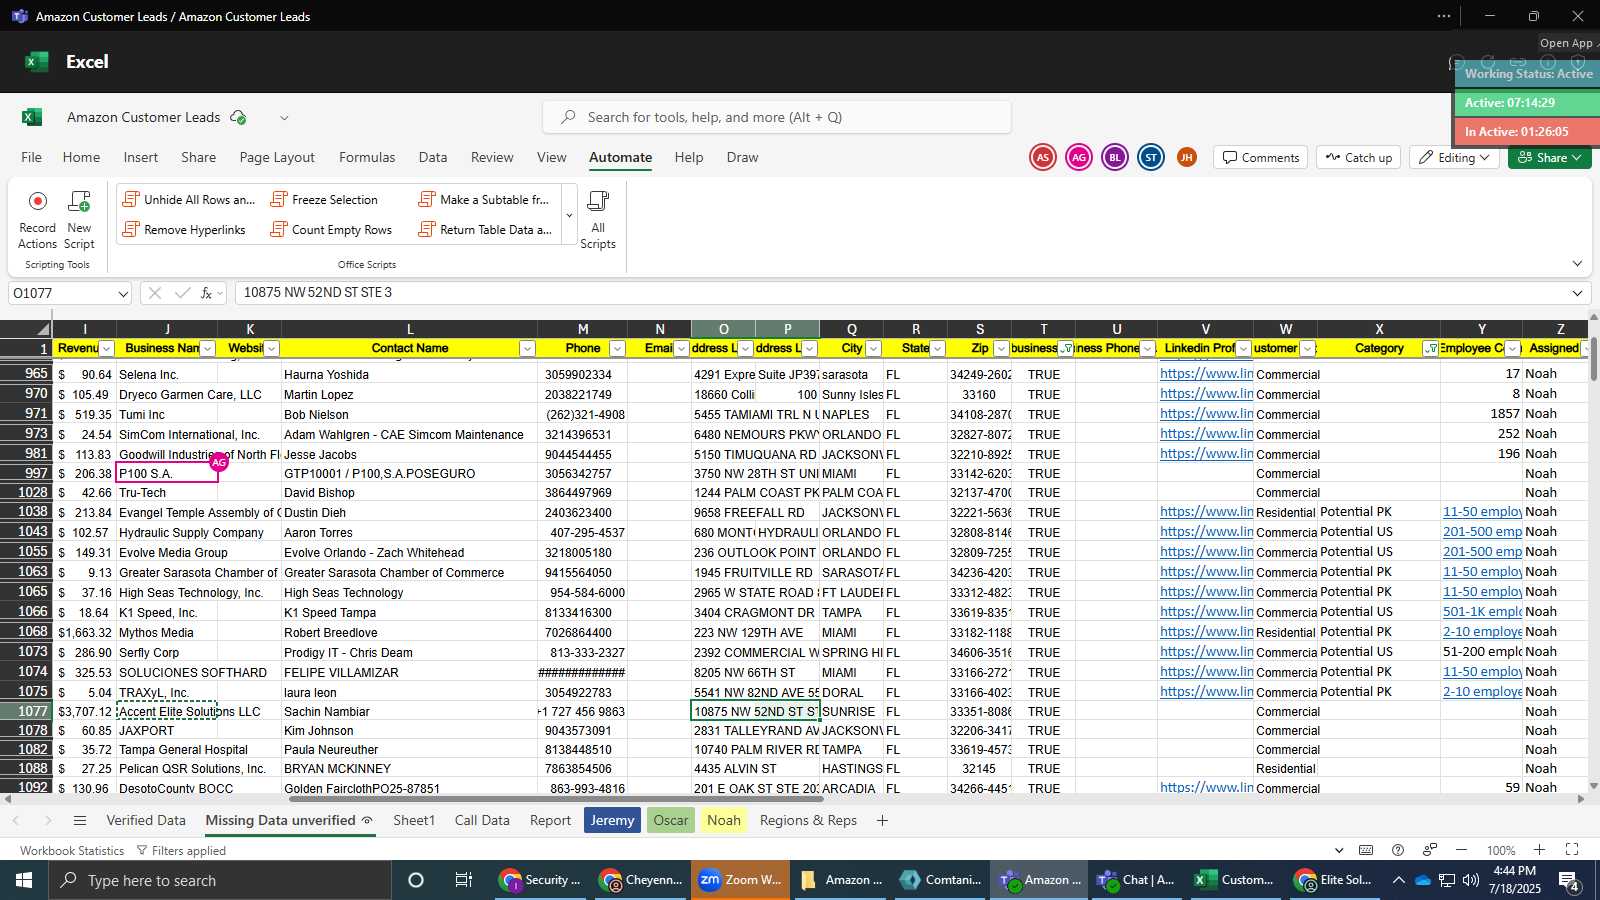Image resolution: width=1600 pixels, height=900 pixels.
Task: Open the BL collaborator avatar
Action: pos(1115,157)
